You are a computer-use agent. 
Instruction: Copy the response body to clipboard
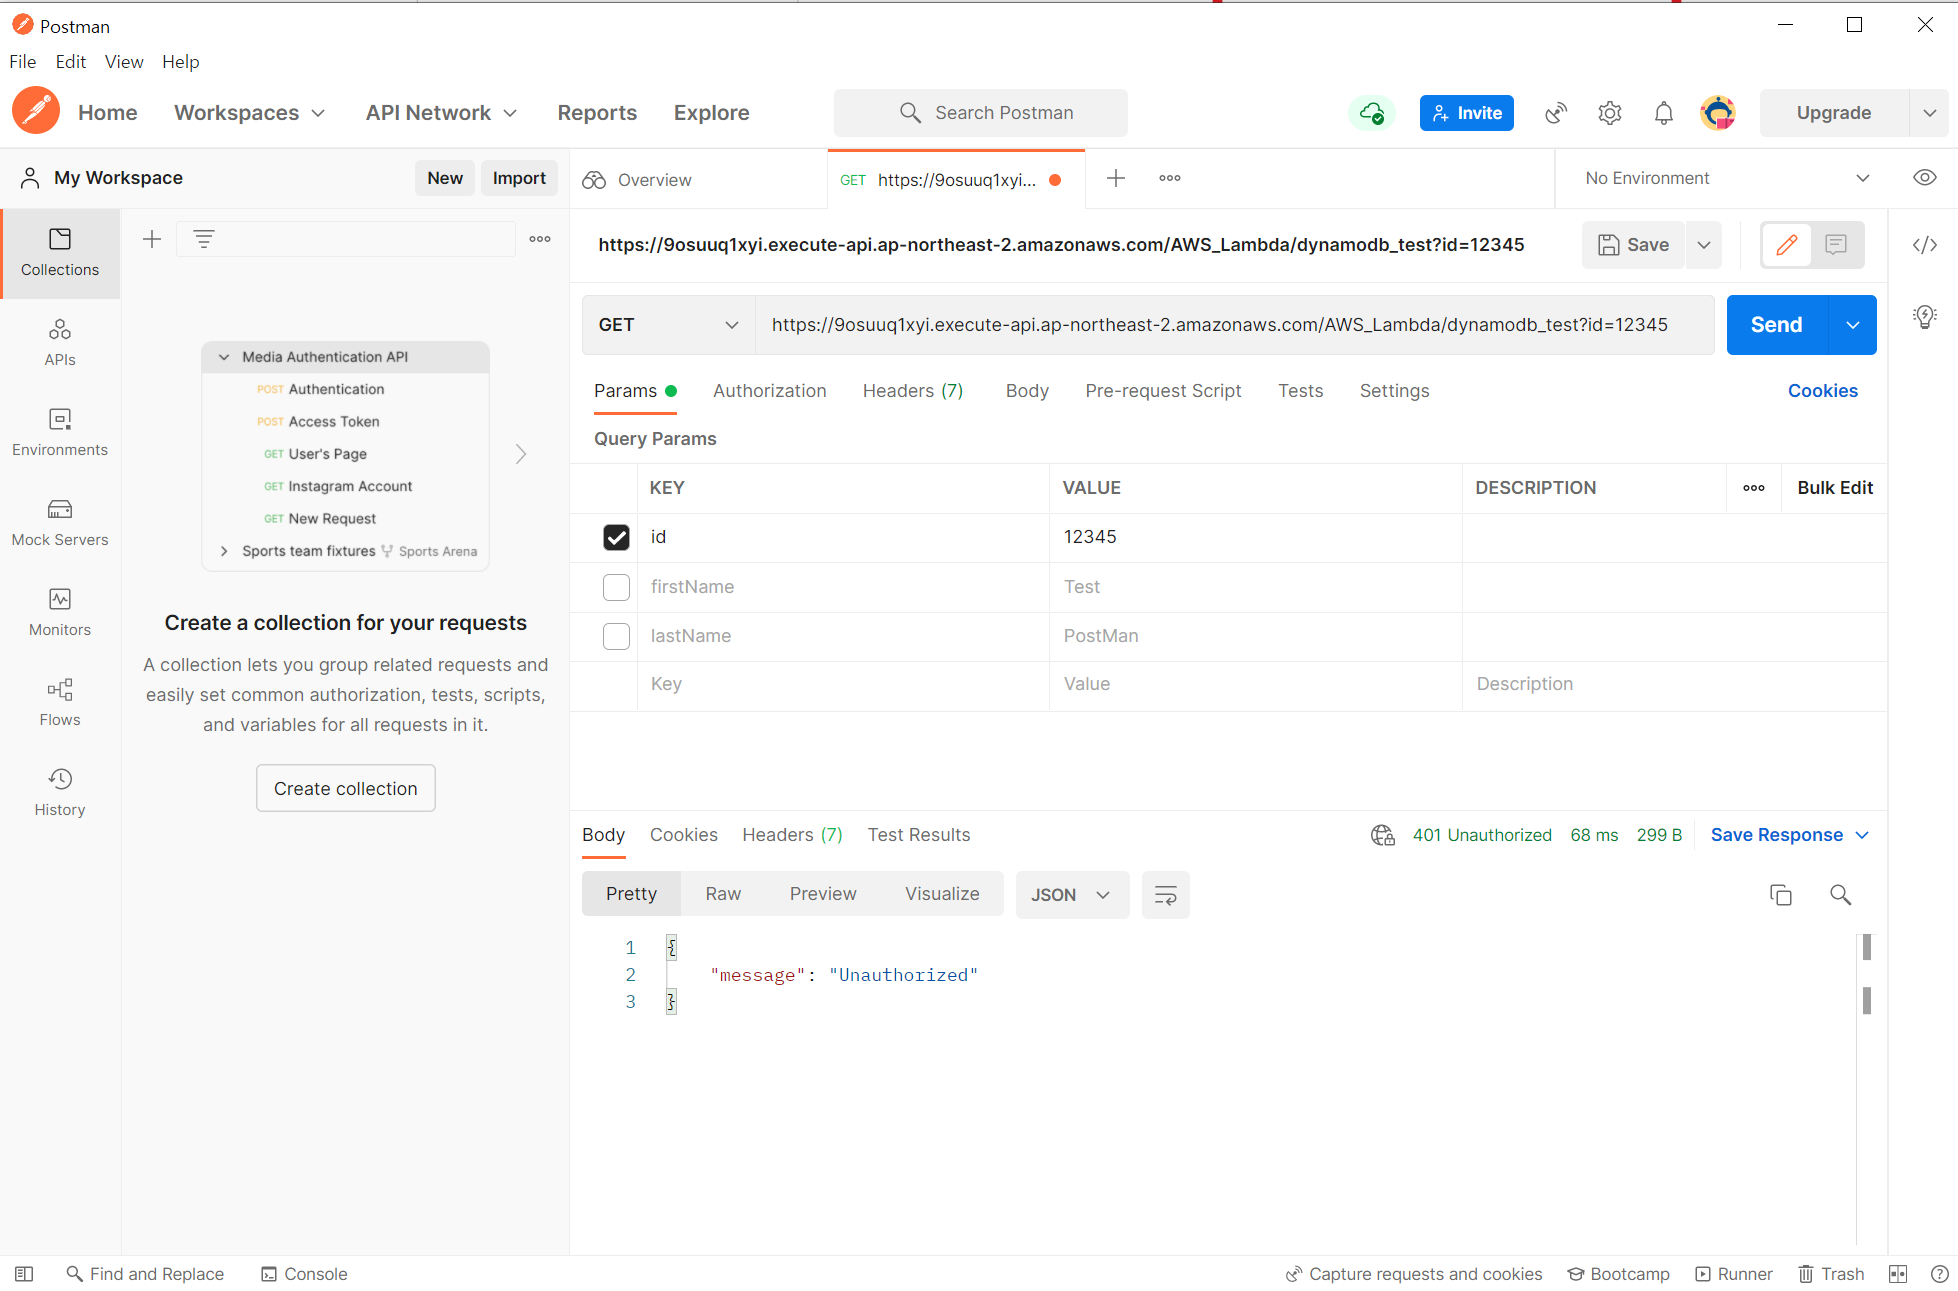[1781, 895]
